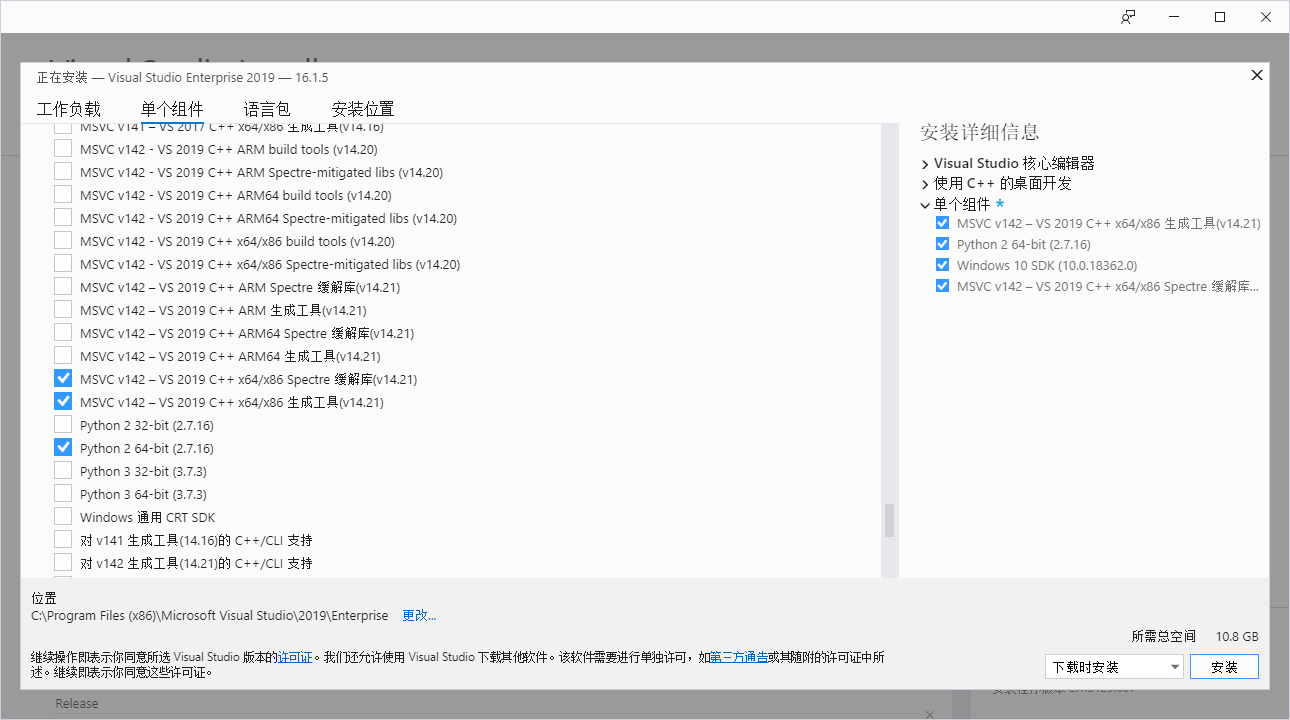1290x720 pixels.
Task: Click the 安装详细信息 heading
Action: pos(979,132)
